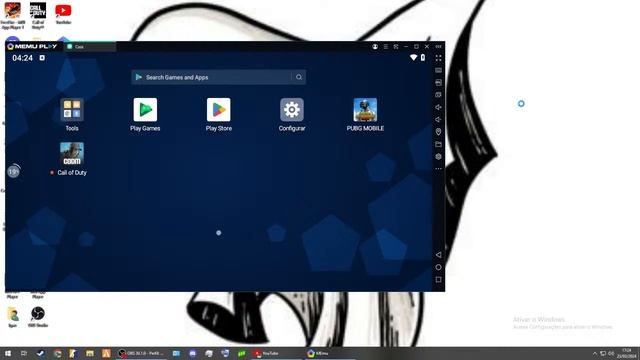
Task: Switch to MEmu taskbar button
Action: (x=330, y=353)
